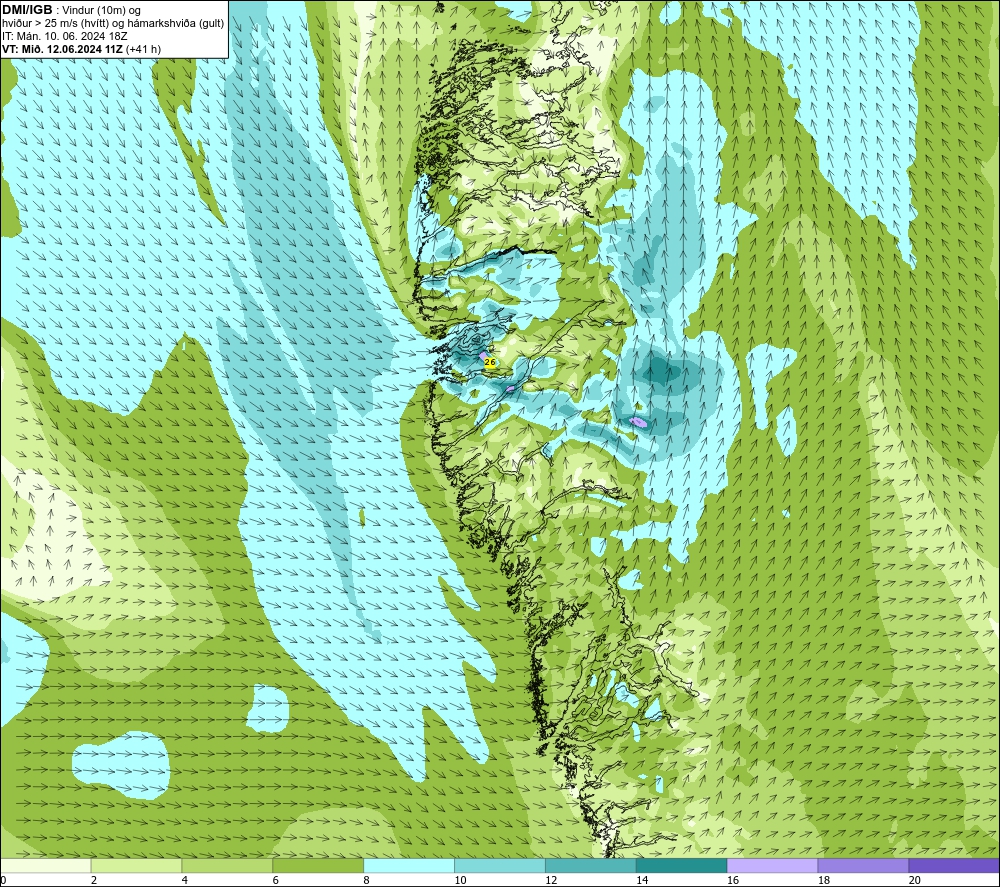
Task: Click the 10–12 m/s legend color band
Action: coord(500,866)
